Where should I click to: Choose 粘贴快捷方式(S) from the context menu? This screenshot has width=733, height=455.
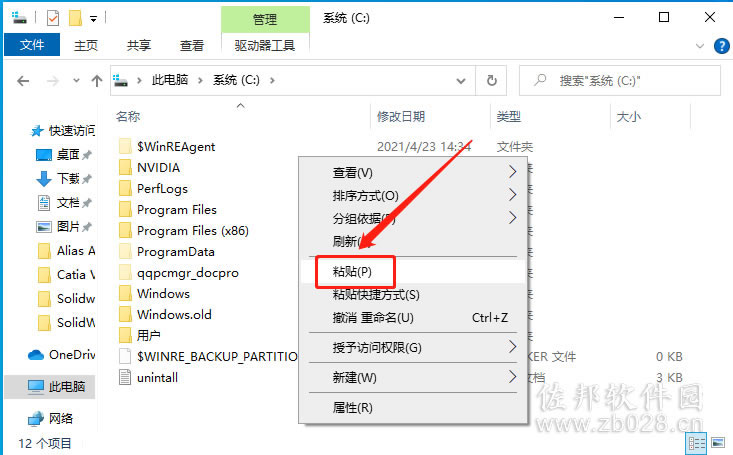coord(413,295)
